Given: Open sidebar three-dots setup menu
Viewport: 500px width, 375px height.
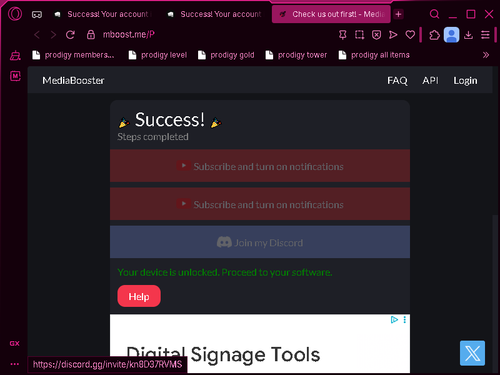Looking at the screenshot, I should 15,364.
